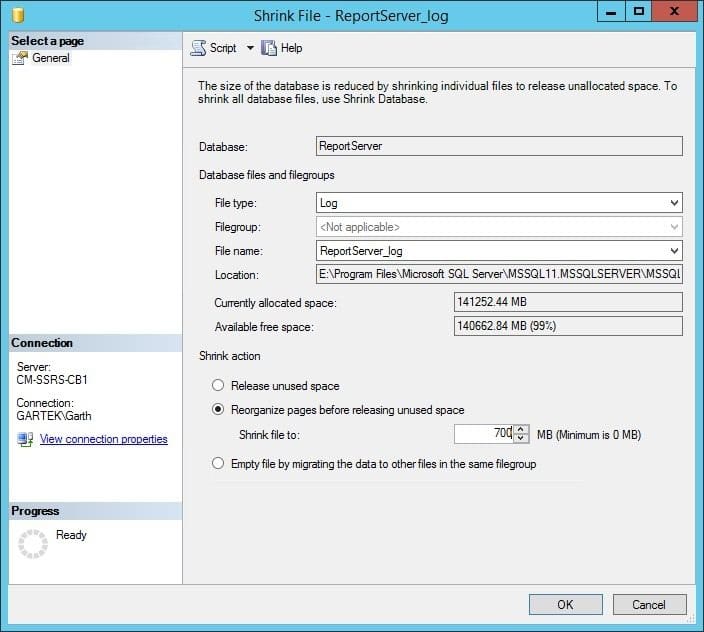This screenshot has width=704, height=632.
Task: Close the Shrink File dialog
Action: tap(674, 12)
